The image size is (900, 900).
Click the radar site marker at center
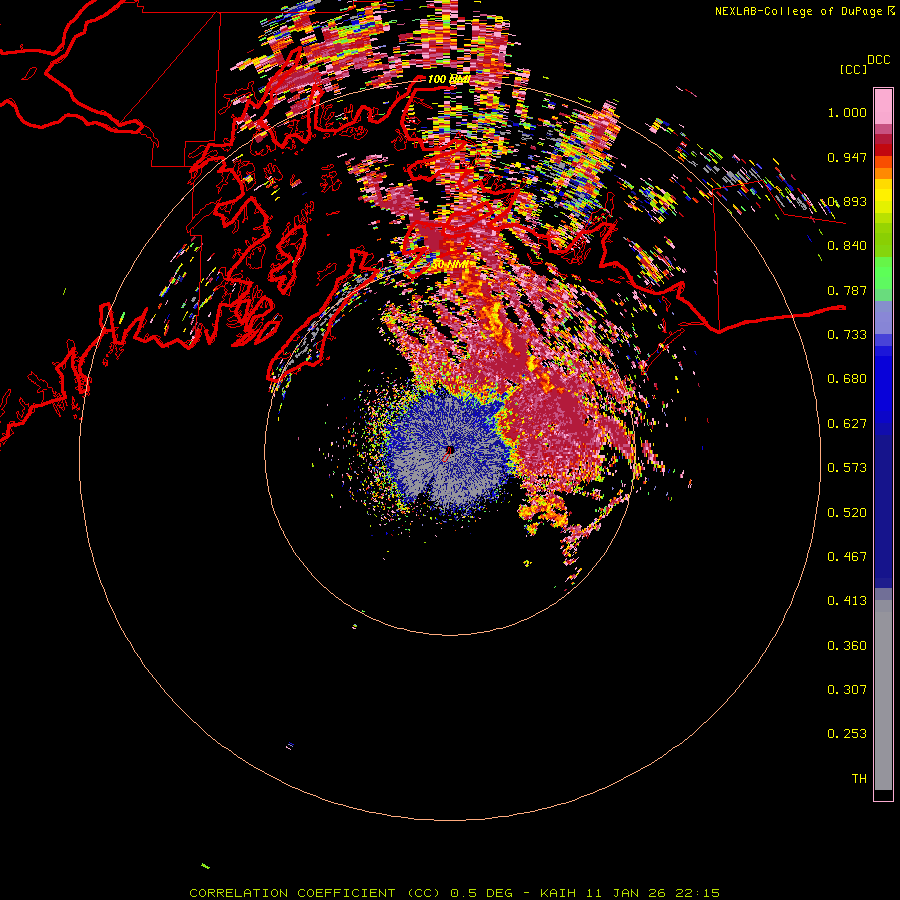coord(449,452)
